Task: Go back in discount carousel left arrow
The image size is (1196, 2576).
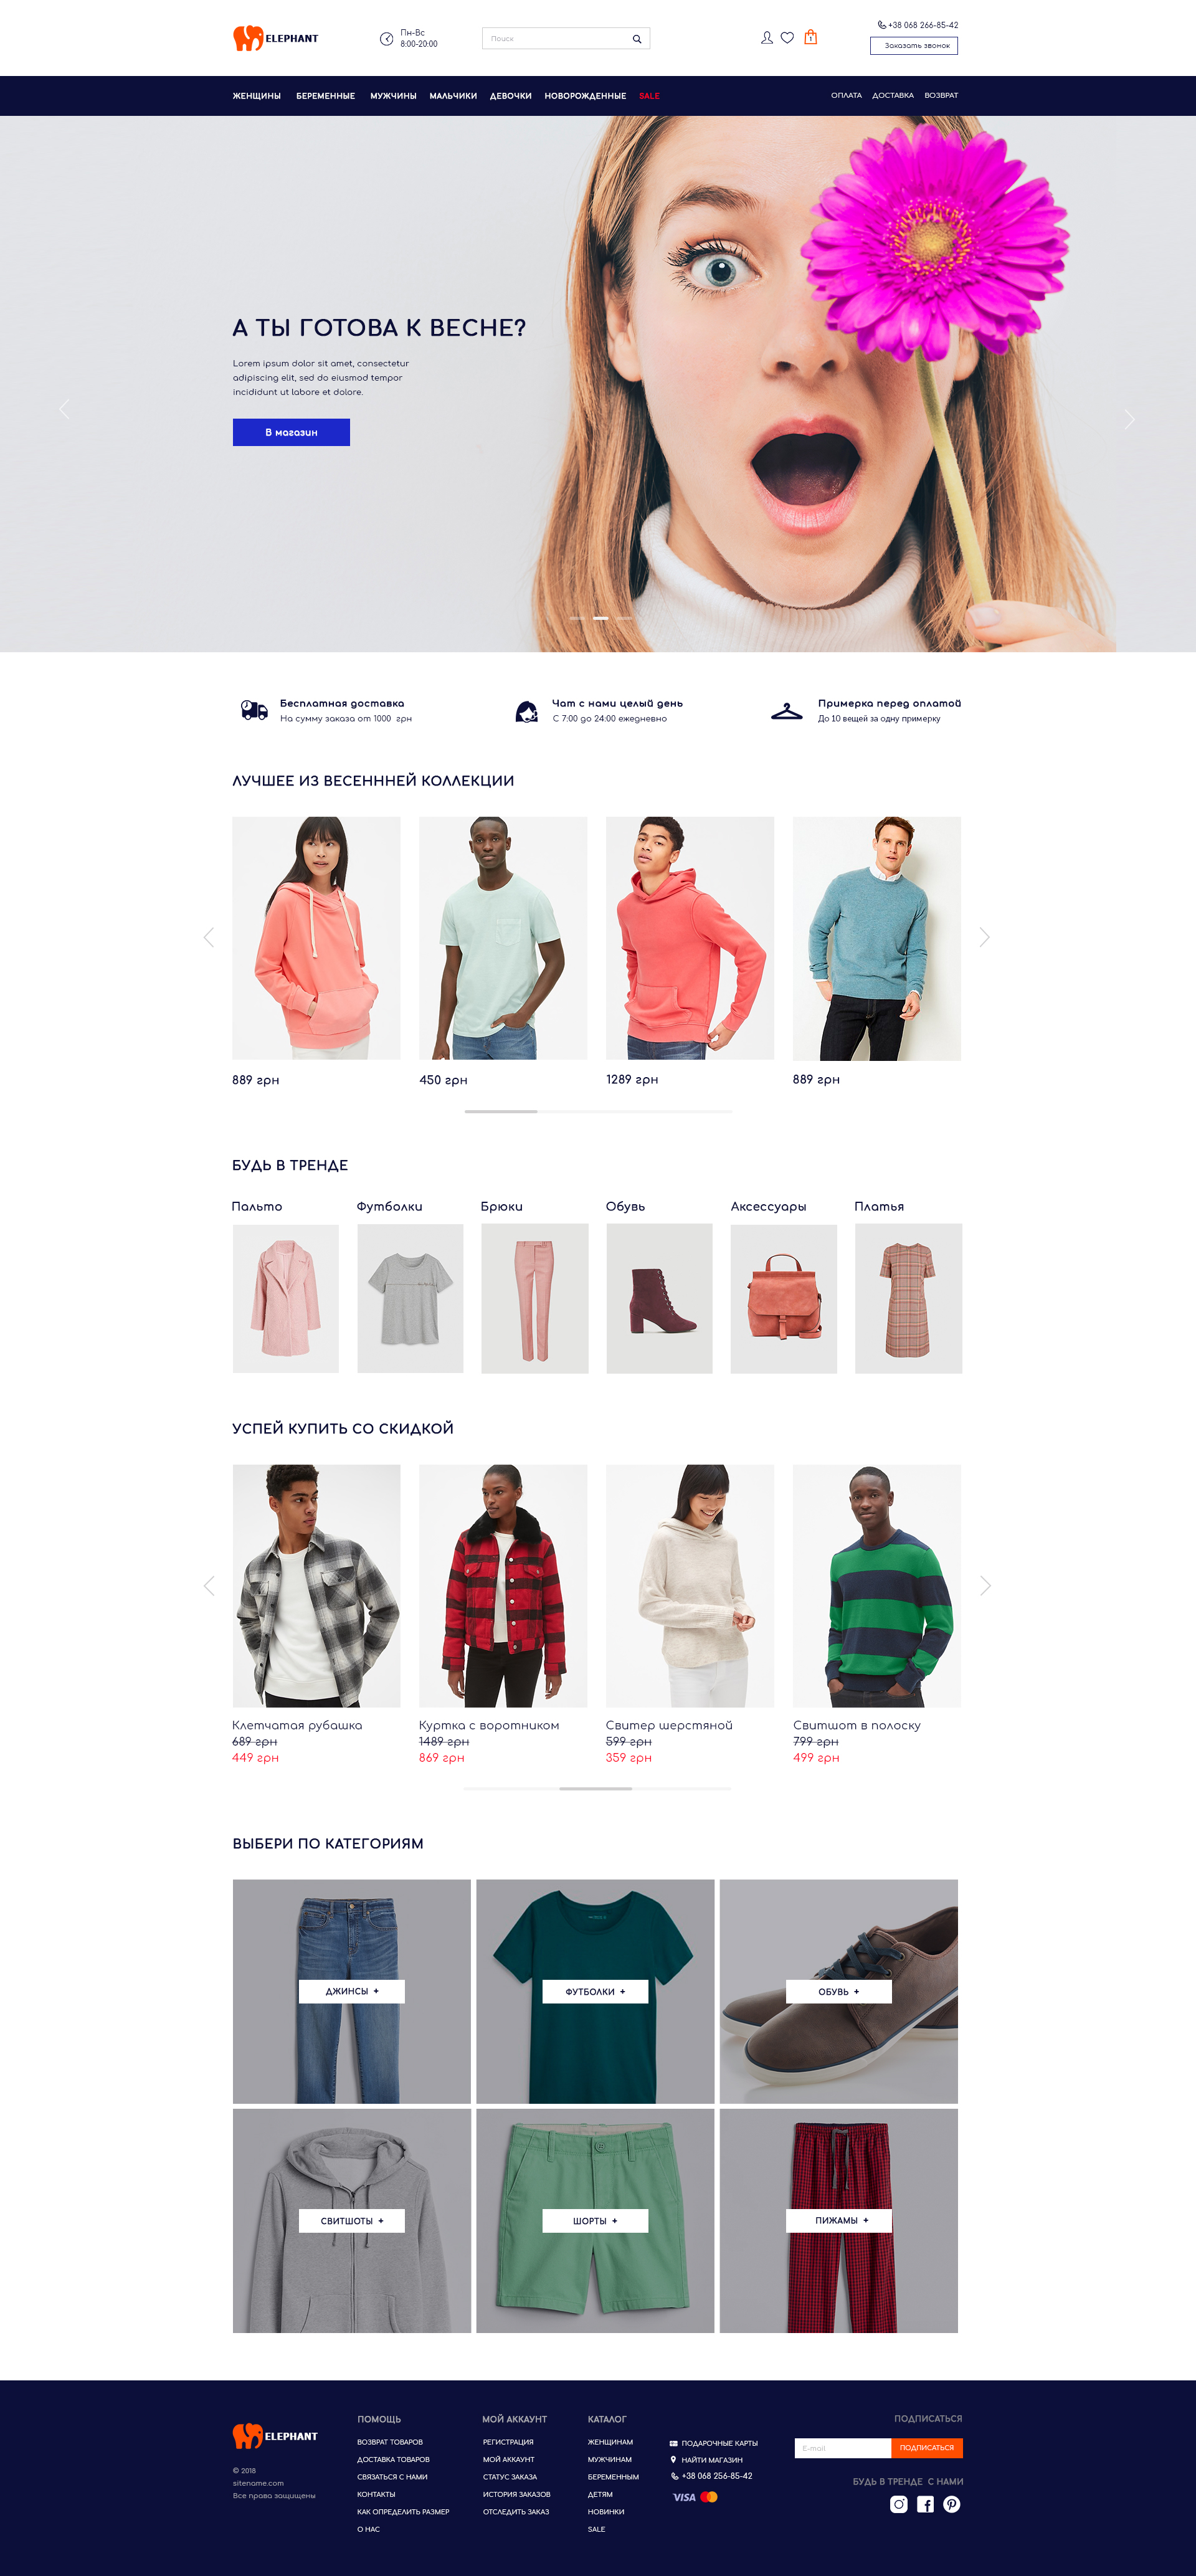Action: 209,1586
